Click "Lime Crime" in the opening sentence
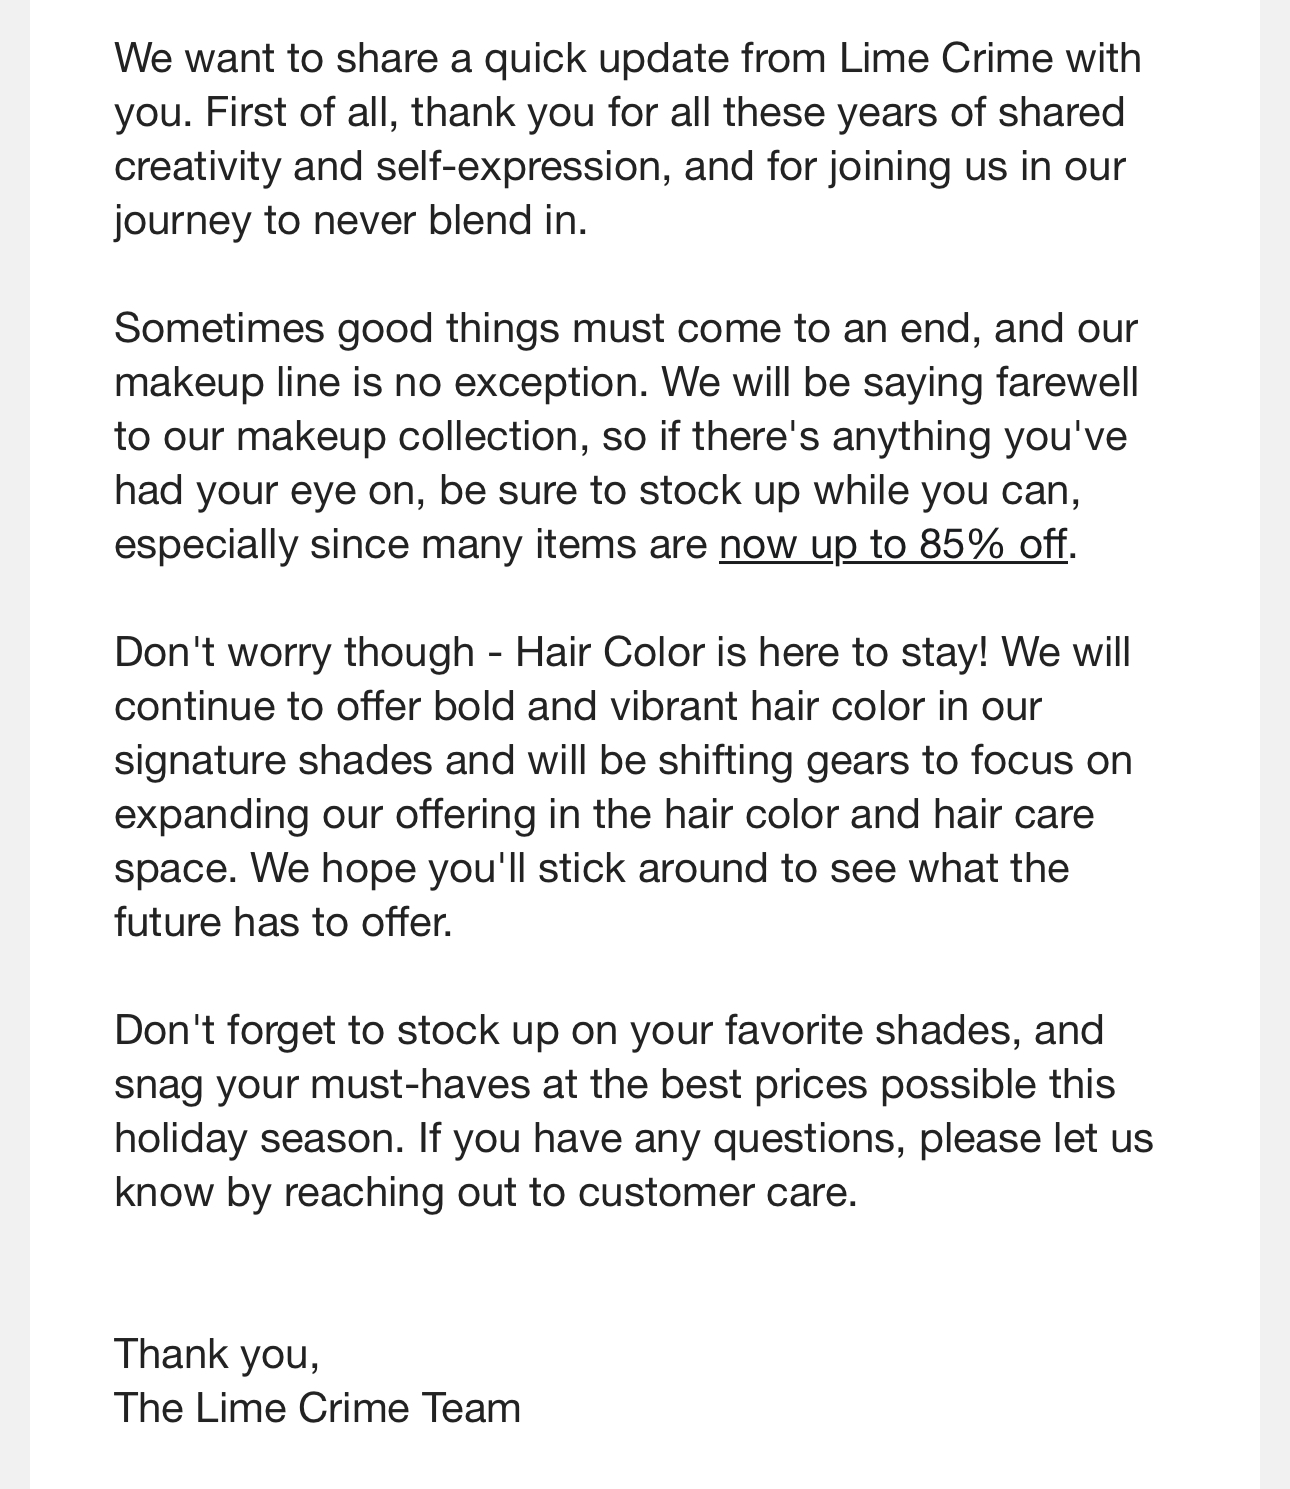Viewport: 1290px width, 1489px height. click(x=945, y=59)
